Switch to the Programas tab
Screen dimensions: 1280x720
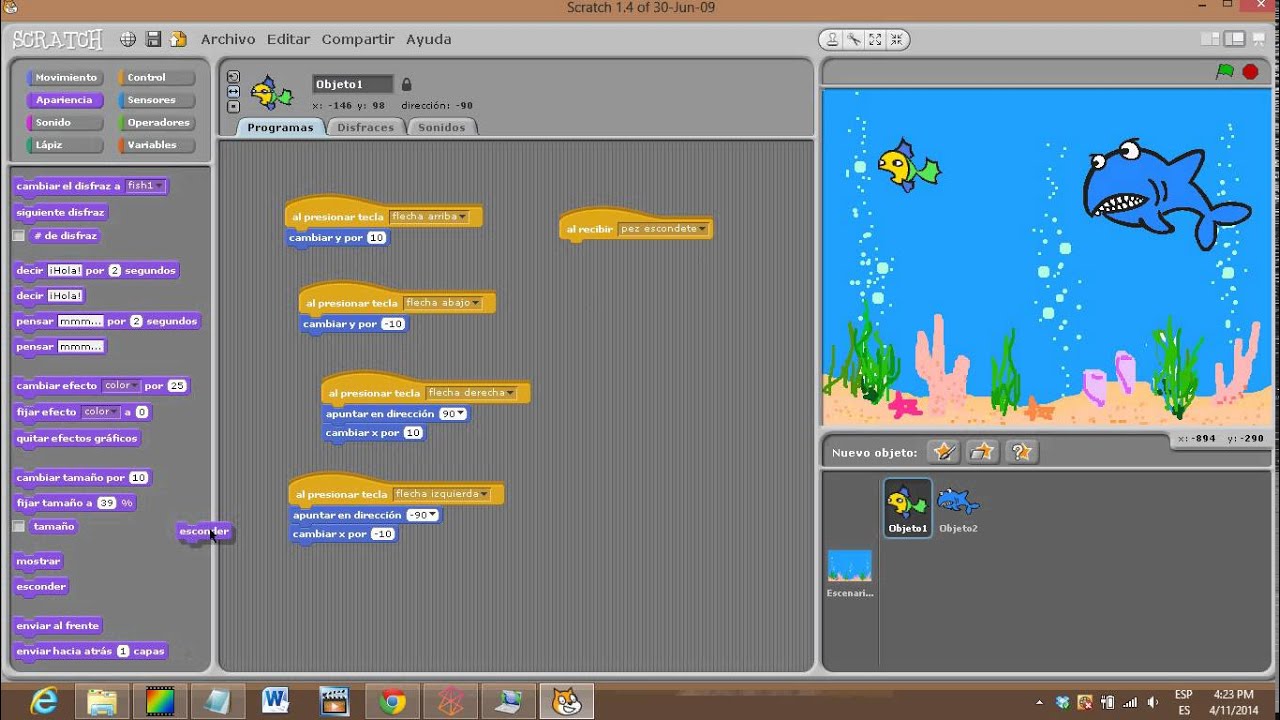280,127
